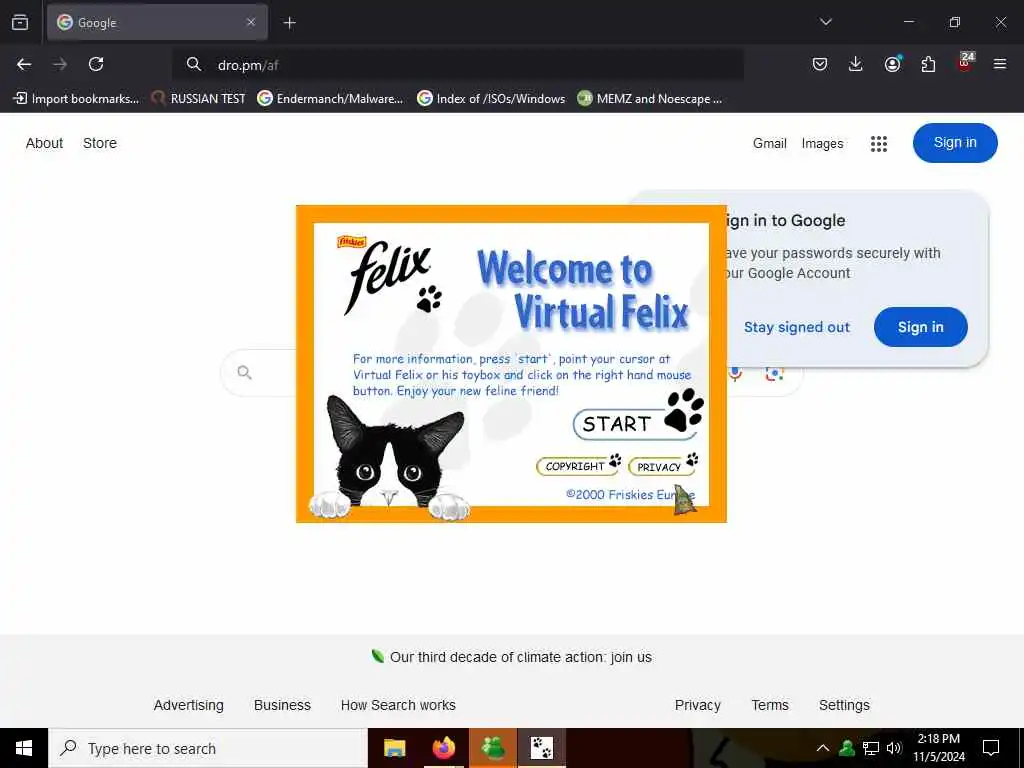Click the magnifier icon in Google search box
Screen dimensions: 1024x768
[244, 372]
